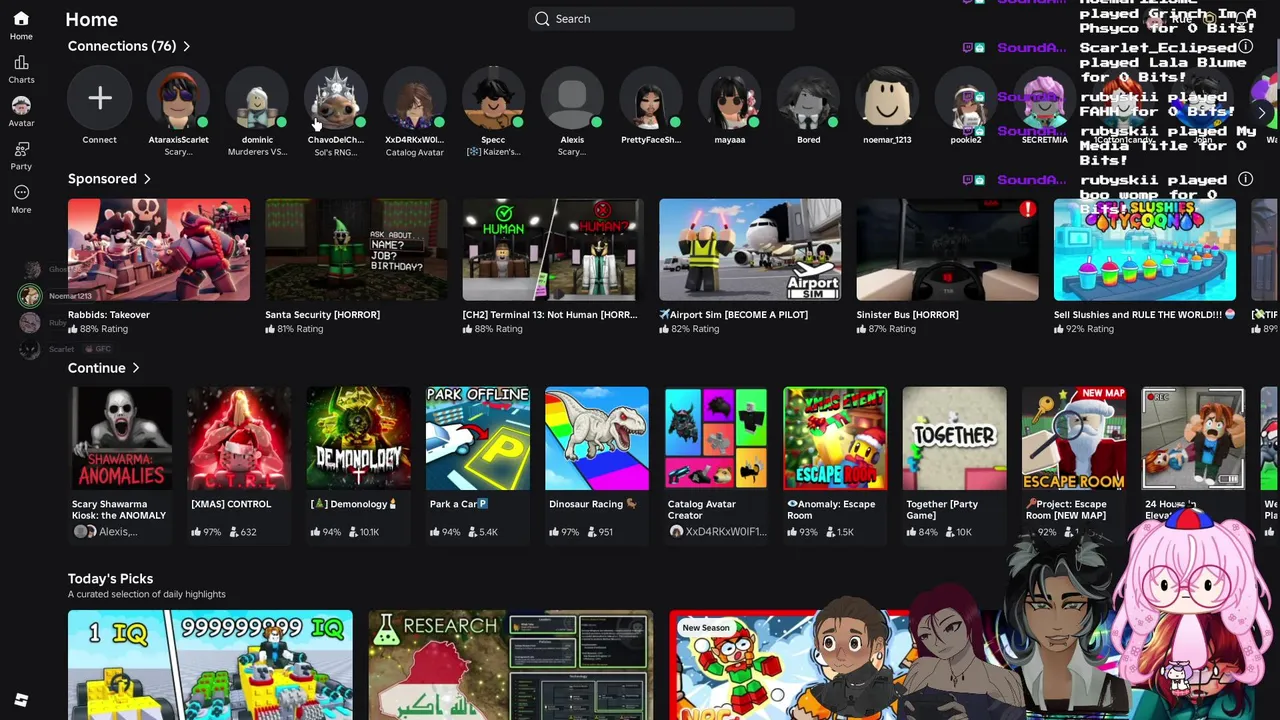Open ChavoDelCh connection avatar
The image size is (1280, 720).
(336, 98)
